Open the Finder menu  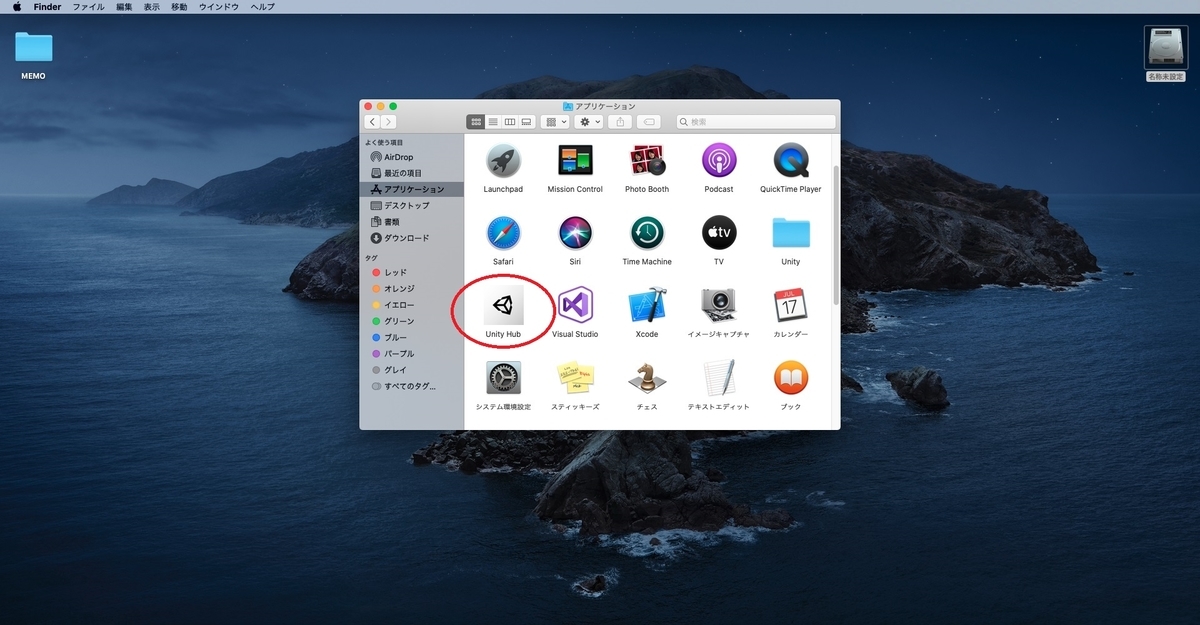pyautogui.click(x=47, y=7)
